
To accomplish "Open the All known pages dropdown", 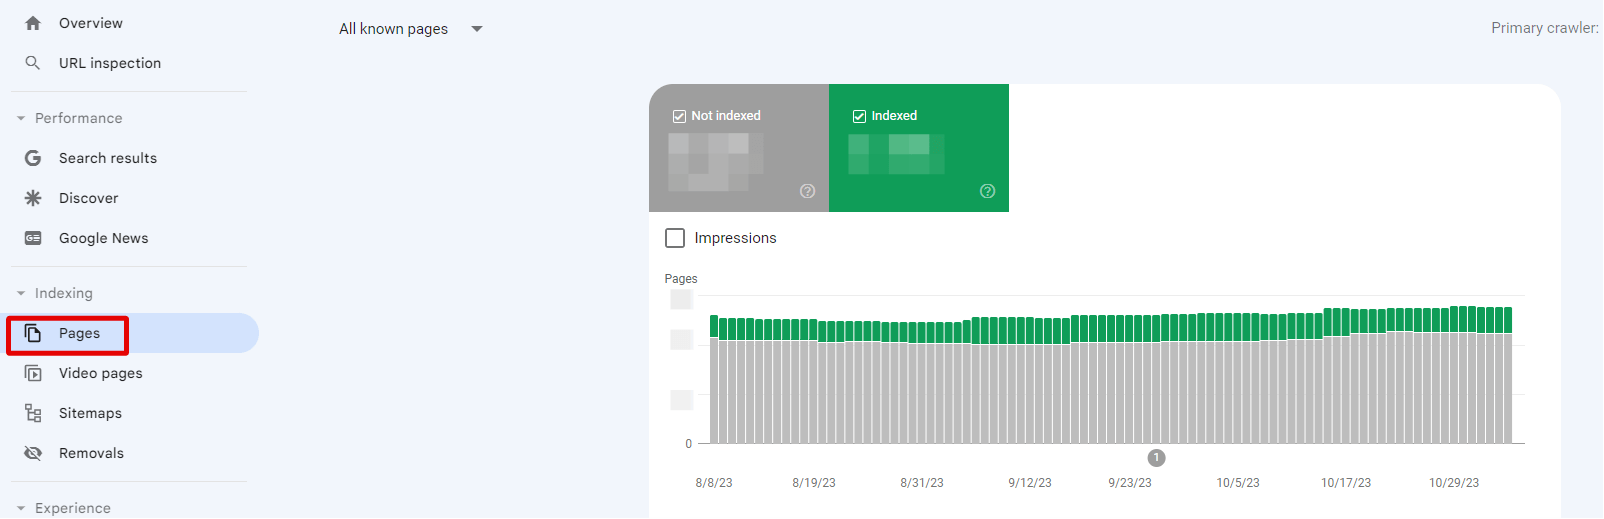I will [411, 29].
